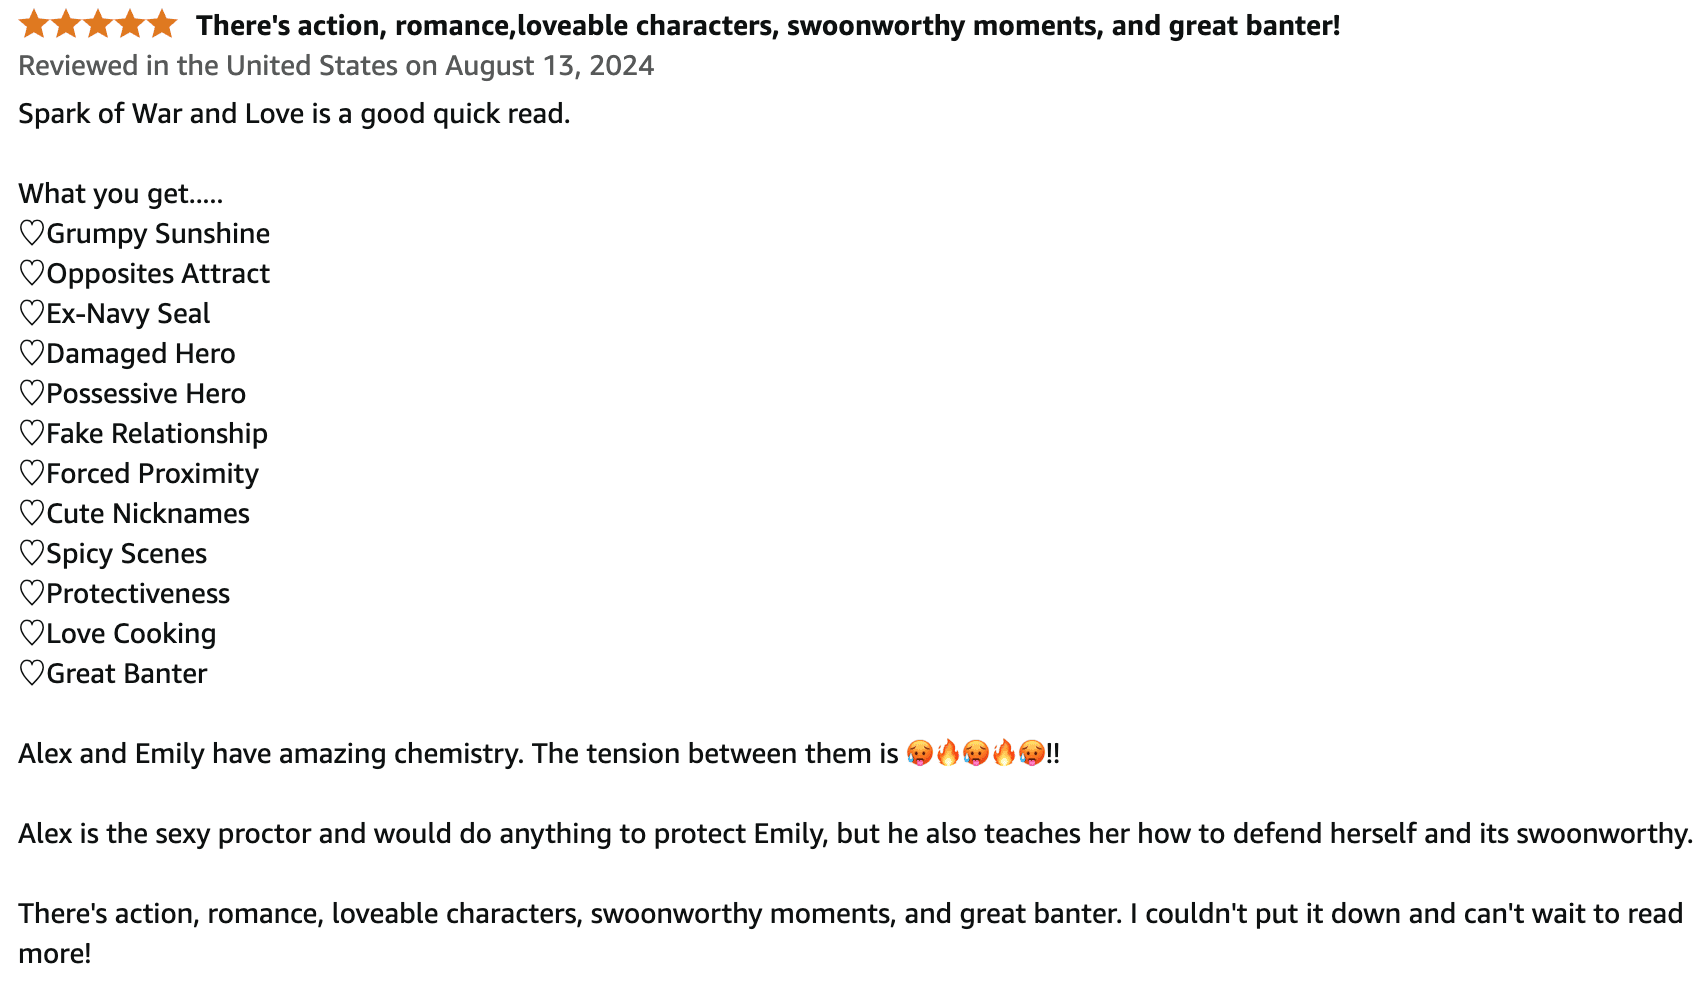Click the heart icon beside Grumpy Sunshine

tap(32, 233)
